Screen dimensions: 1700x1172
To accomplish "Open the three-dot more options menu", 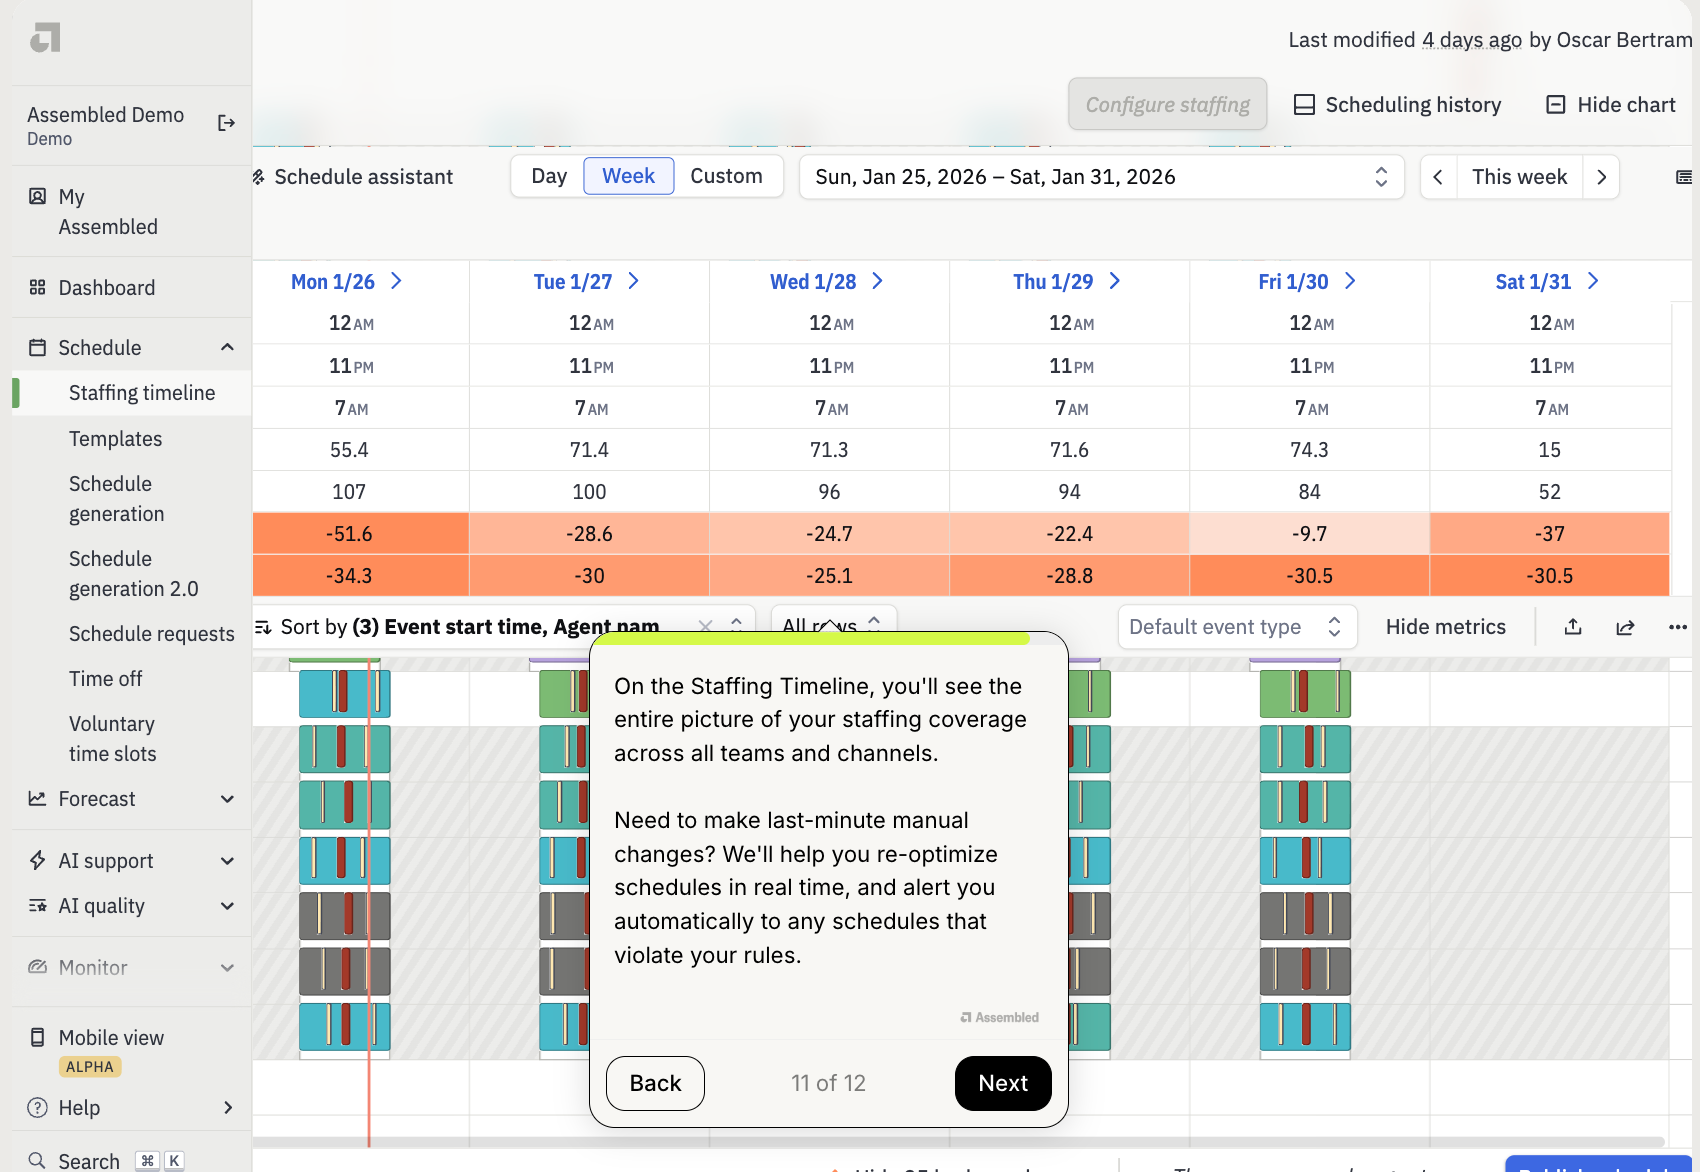I will tap(1677, 627).
